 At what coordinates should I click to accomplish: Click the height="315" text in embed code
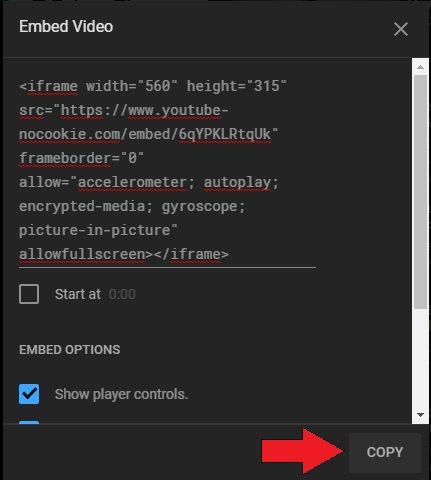pos(237,86)
